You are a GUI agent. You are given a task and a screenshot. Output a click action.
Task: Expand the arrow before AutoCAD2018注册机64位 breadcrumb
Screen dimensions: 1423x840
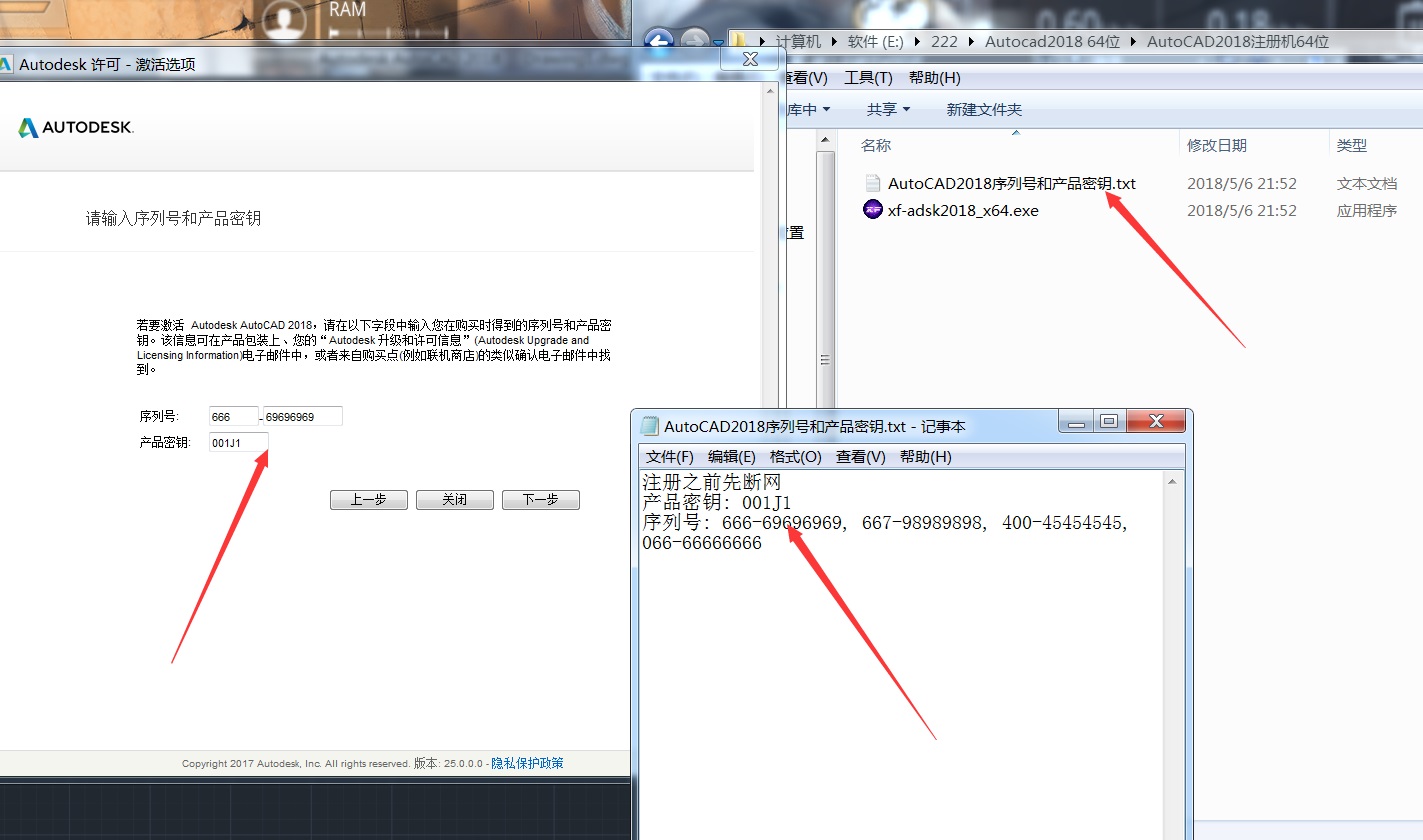1134,42
